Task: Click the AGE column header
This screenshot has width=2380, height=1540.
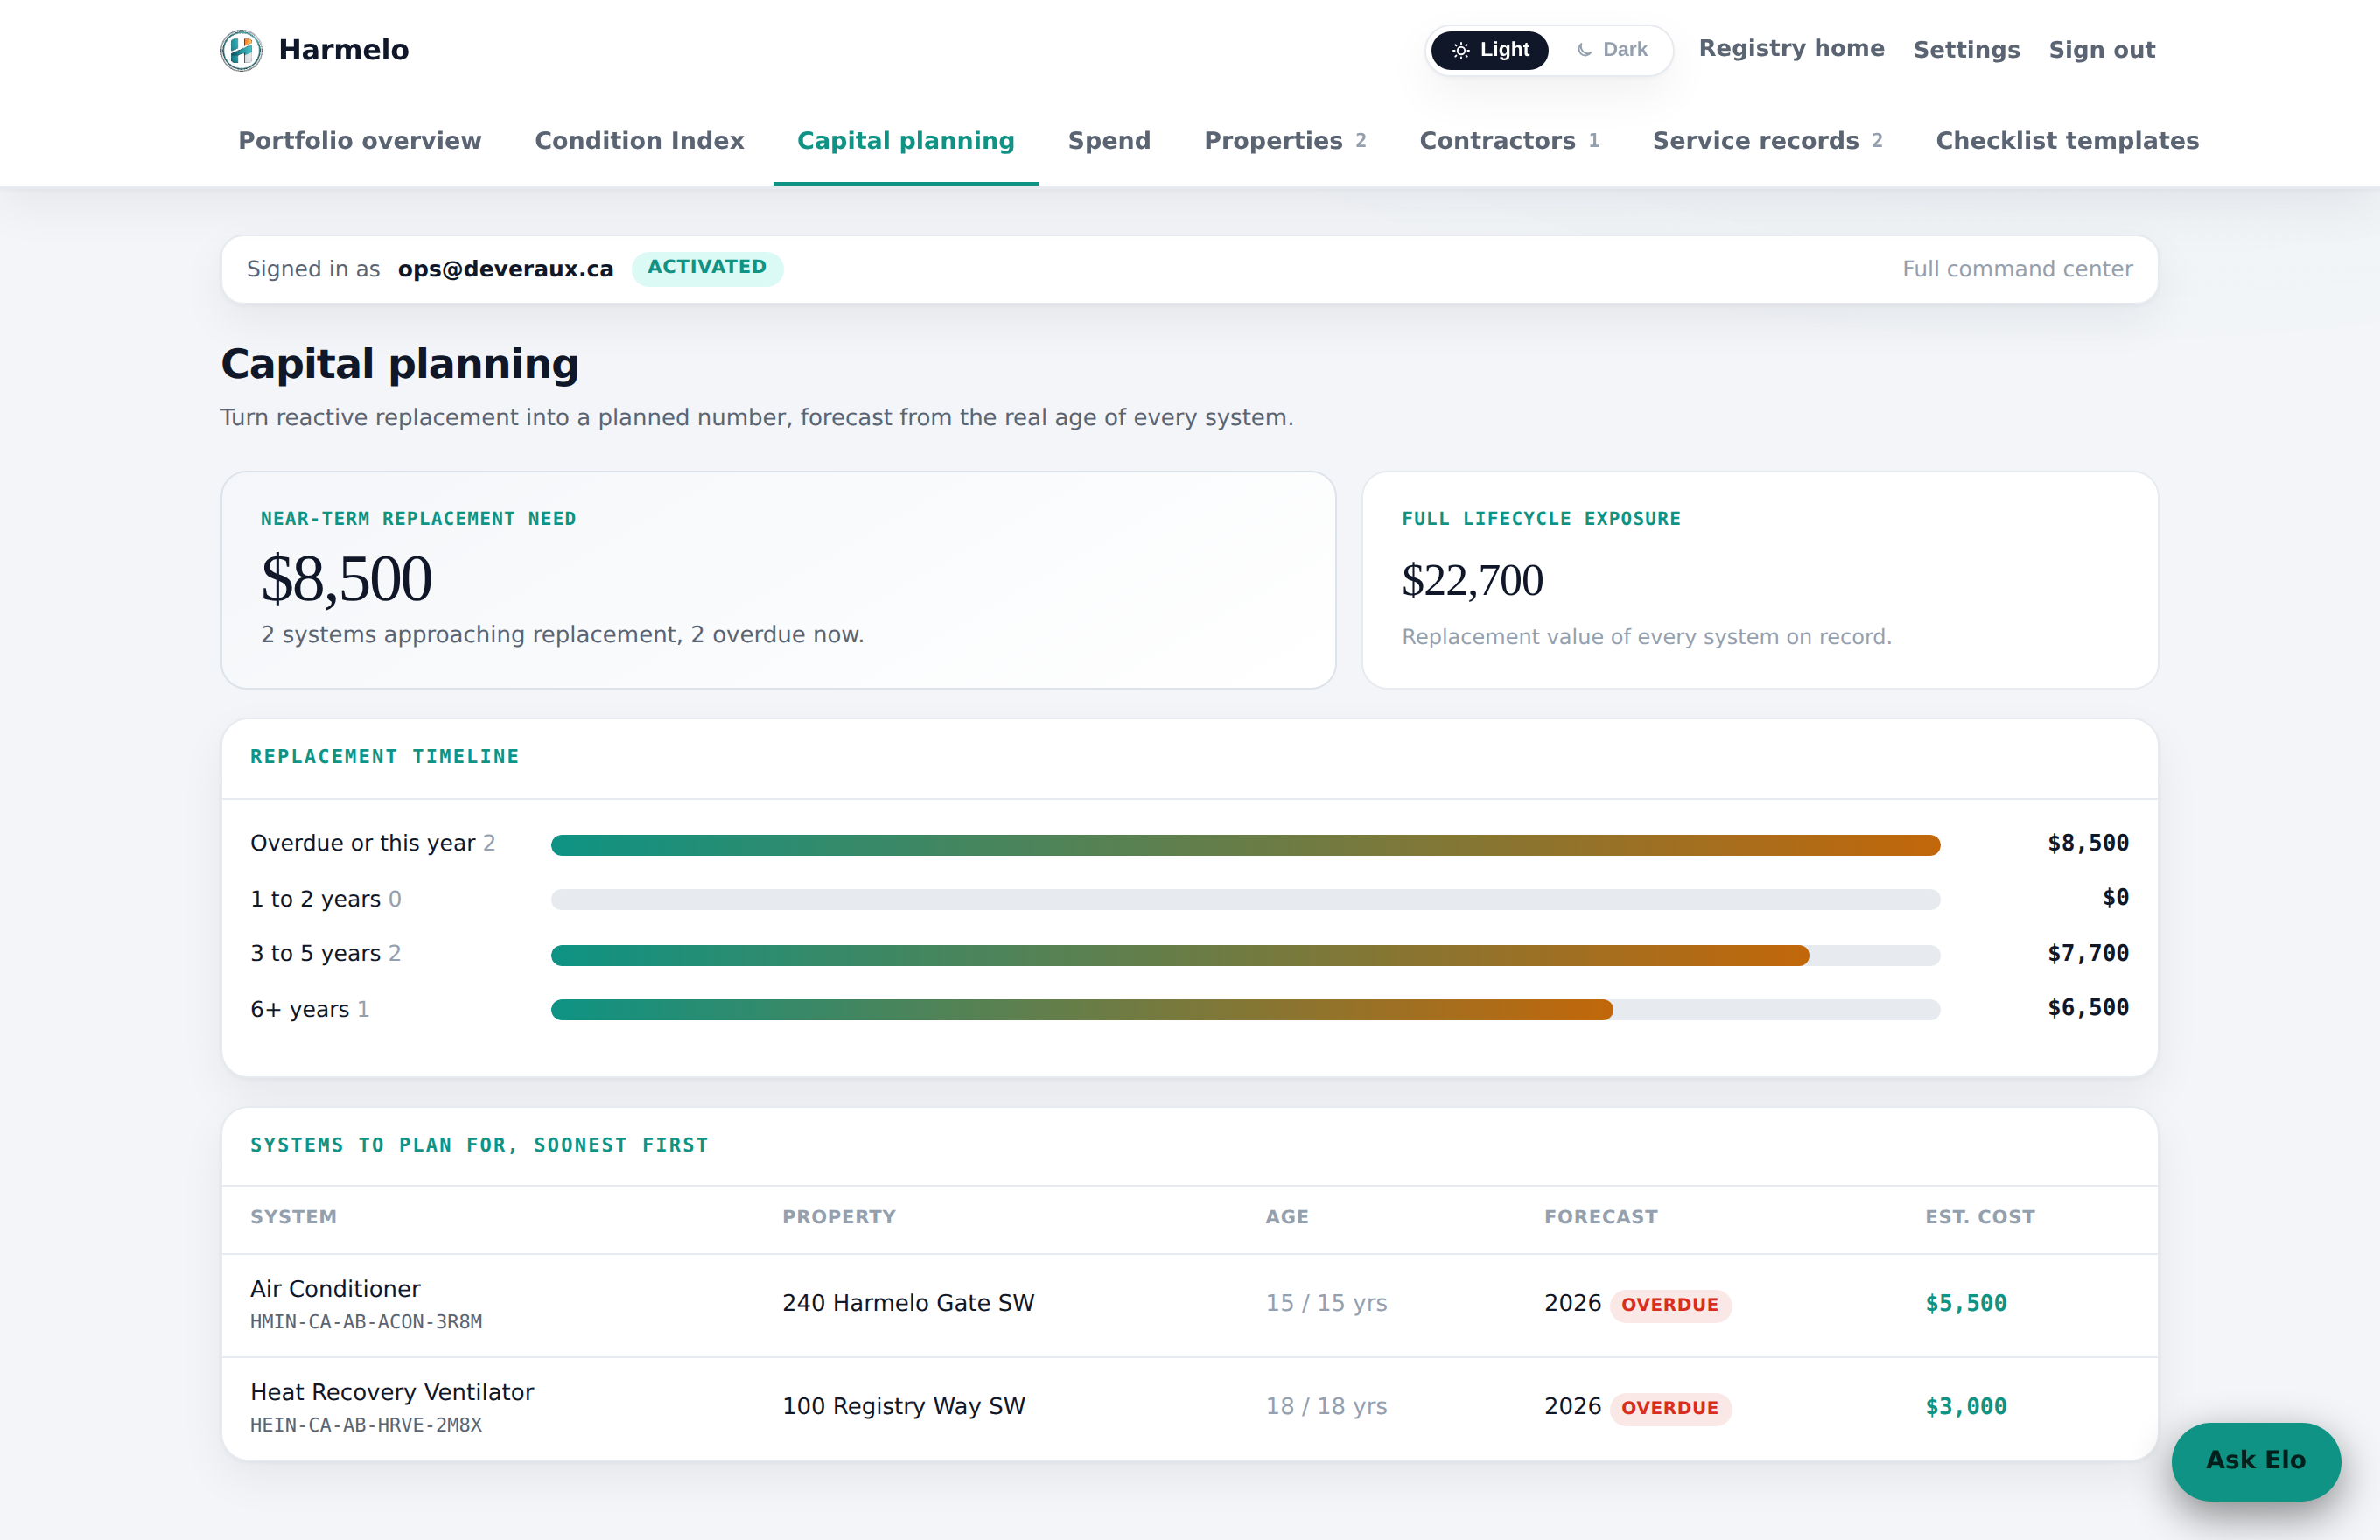Action: click(x=1287, y=1217)
